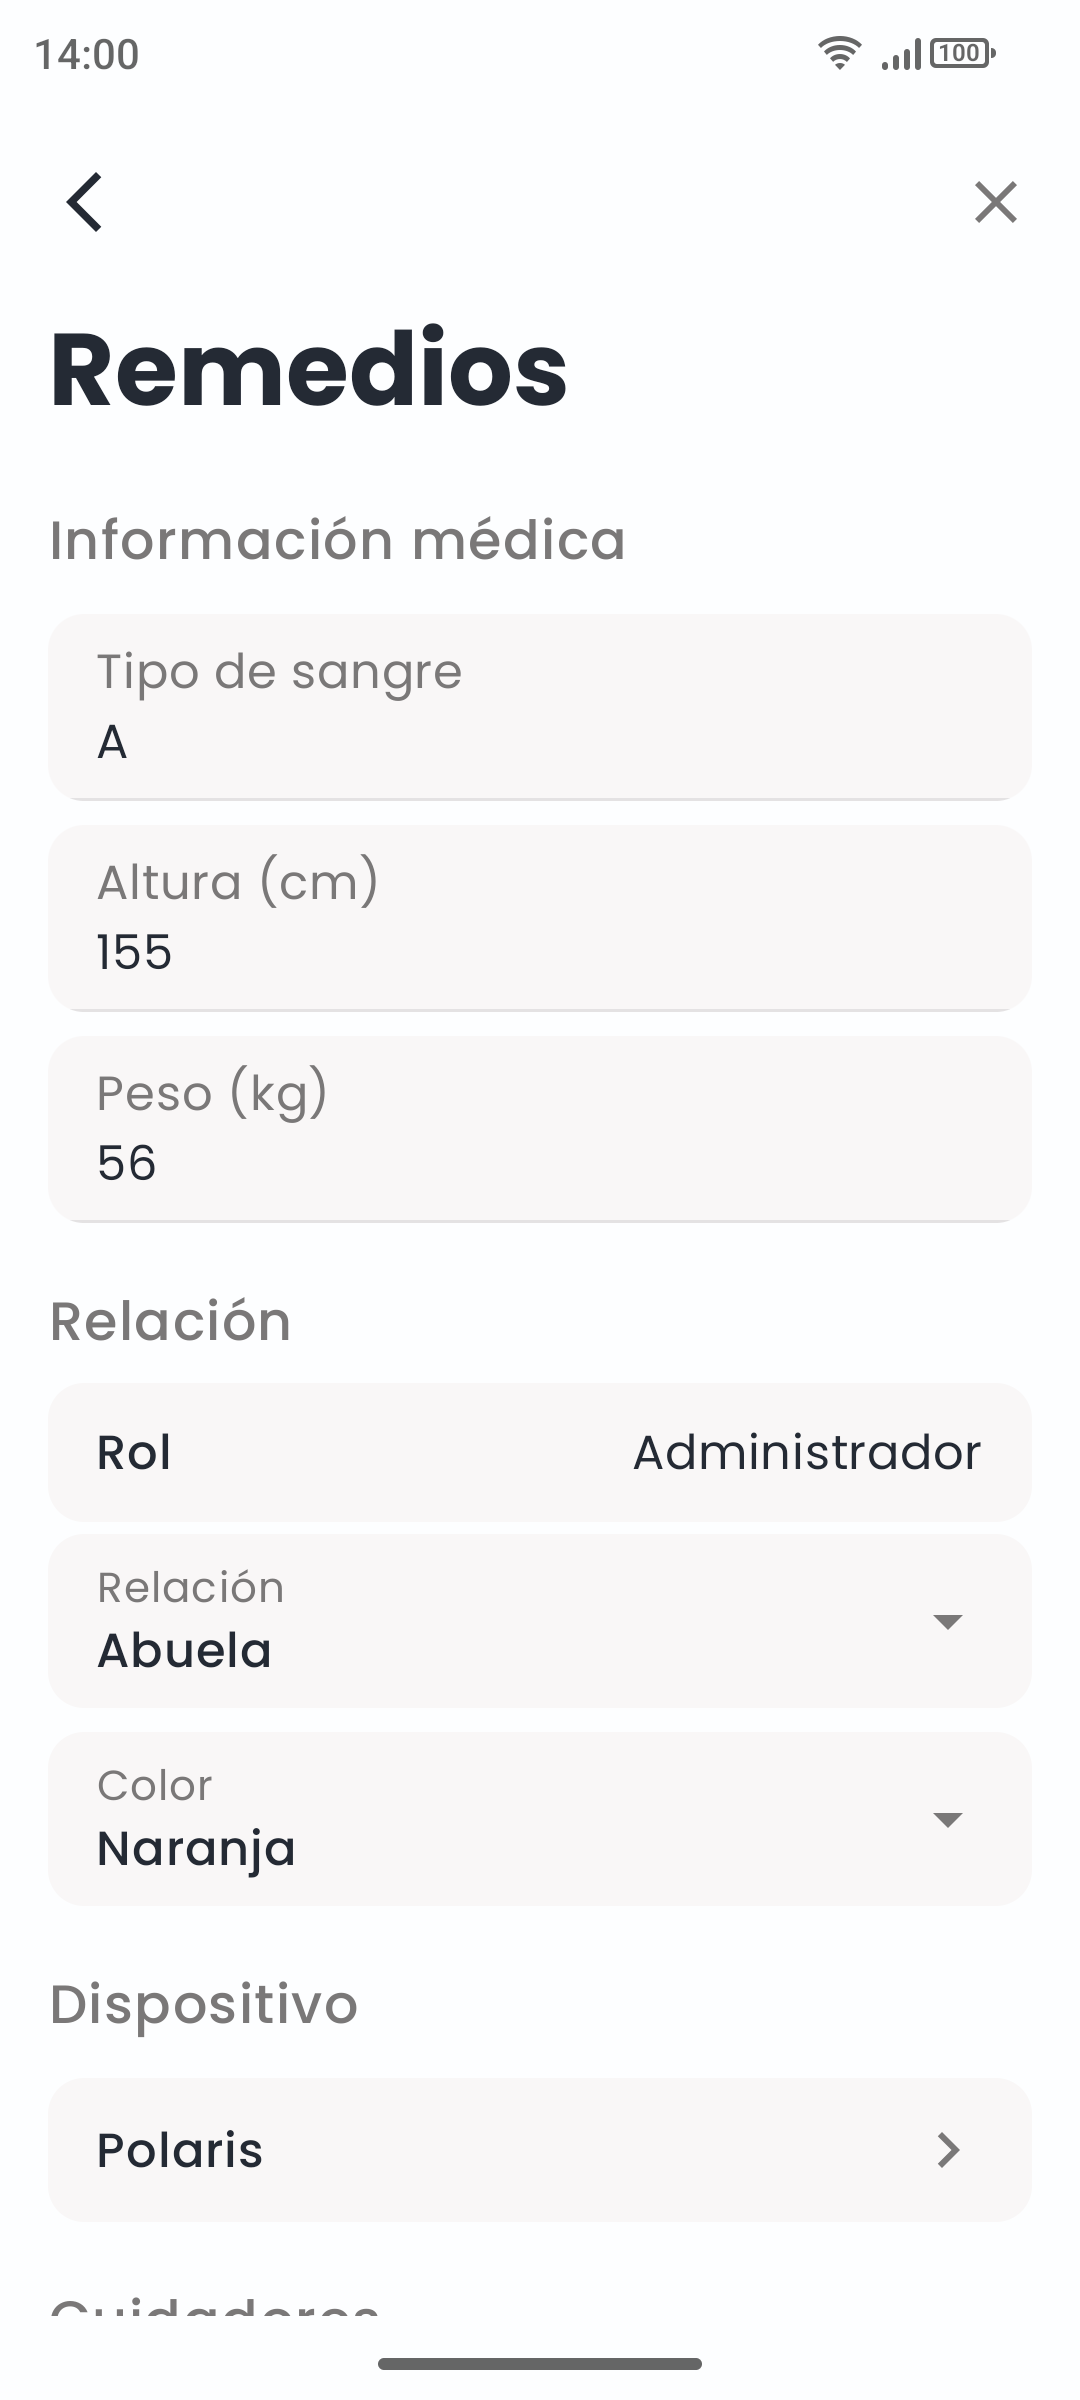Tap the Wi-Fi status icon
The width and height of the screenshot is (1080, 2400).
click(x=839, y=53)
